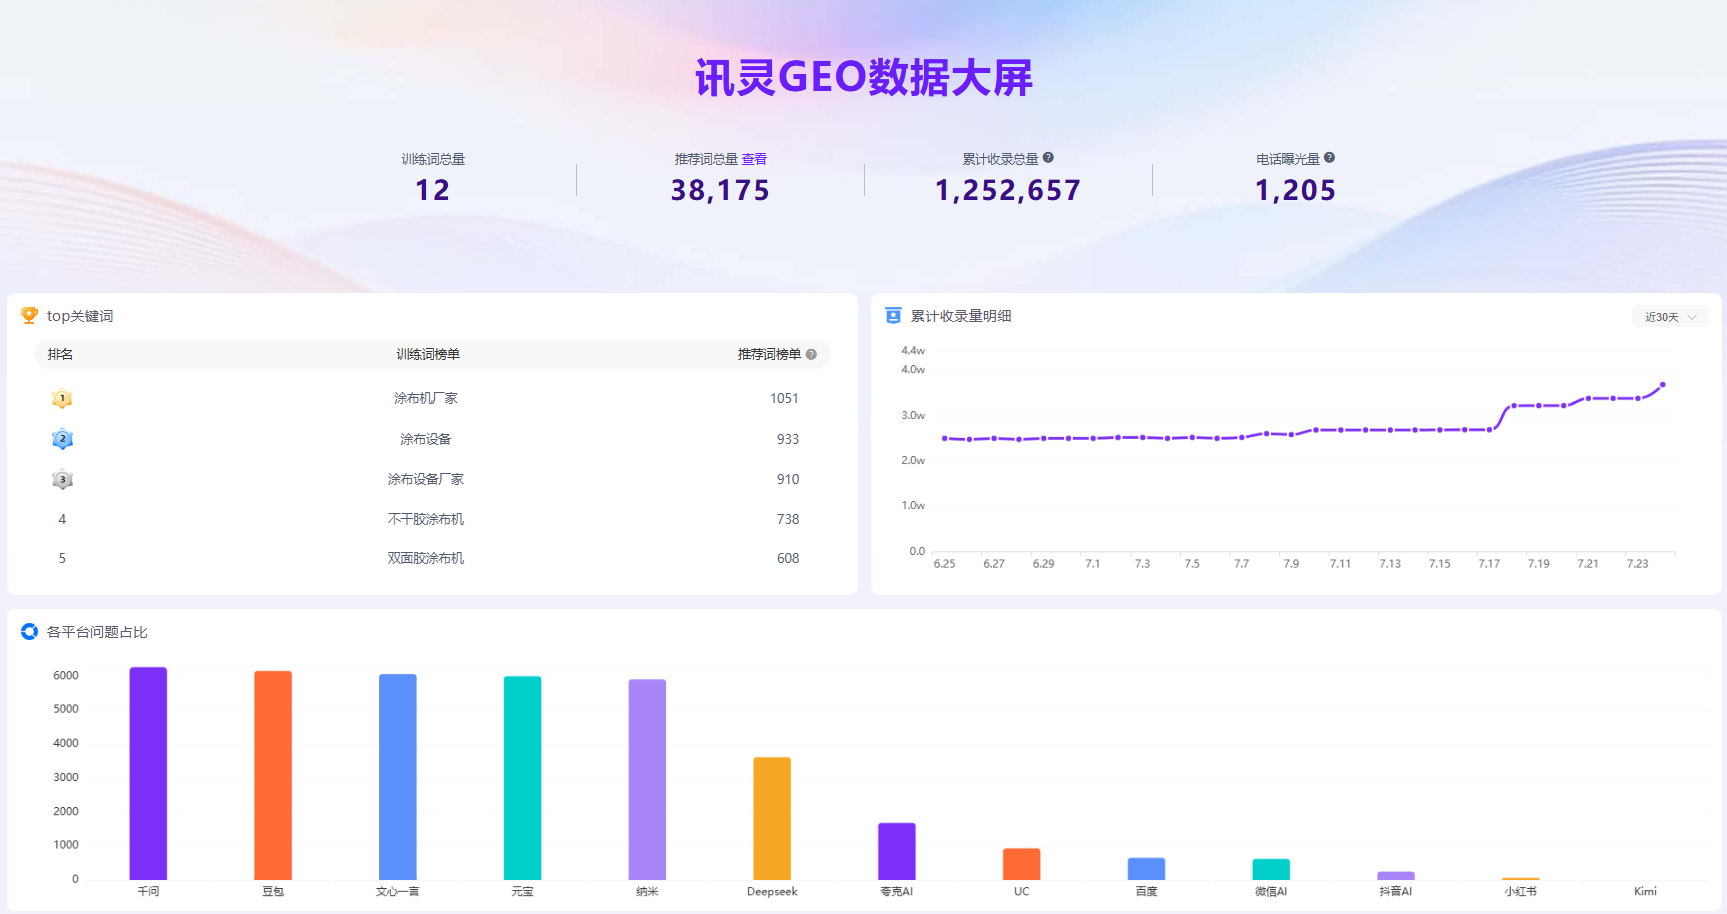
Task: Click the Deepseek yellow bar
Action: click(772, 819)
